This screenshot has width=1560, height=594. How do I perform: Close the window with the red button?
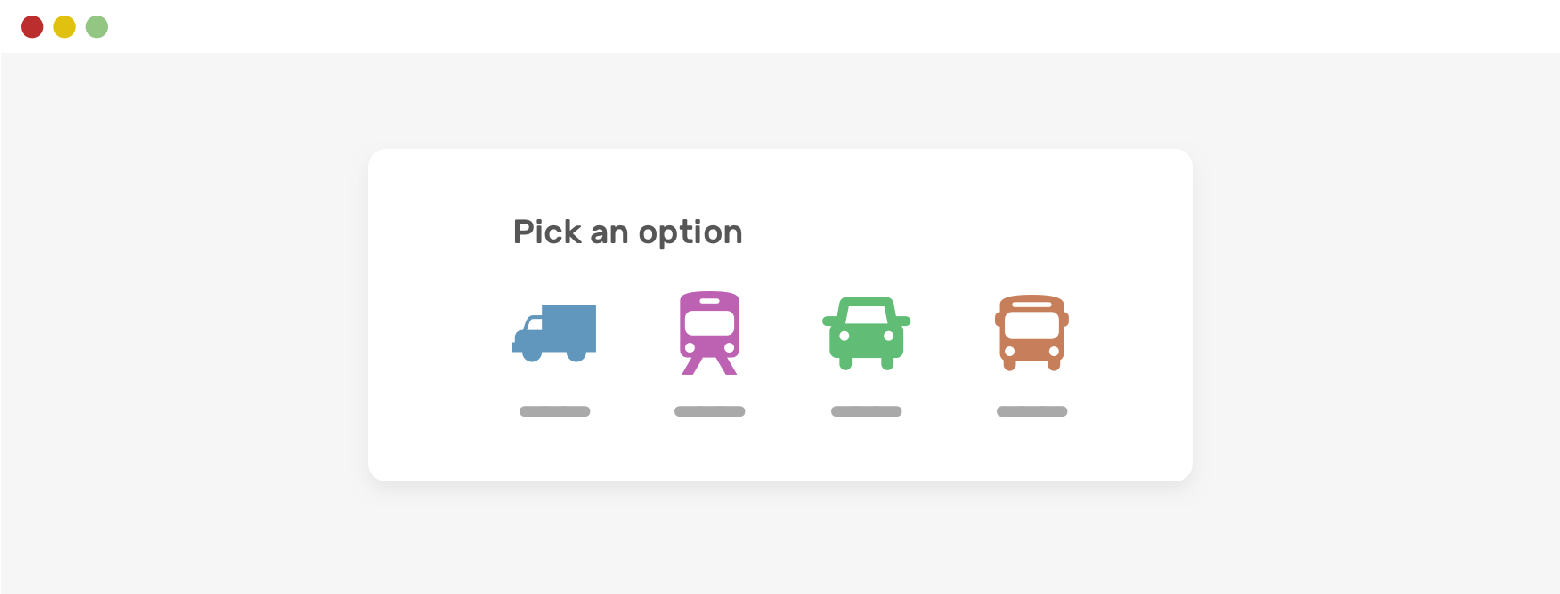pyautogui.click(x=32, y=27)
